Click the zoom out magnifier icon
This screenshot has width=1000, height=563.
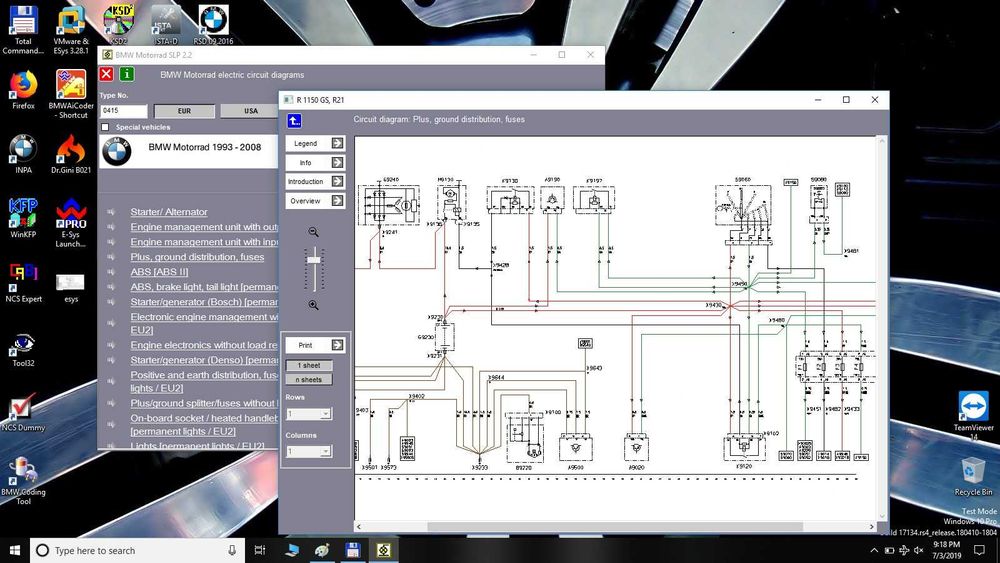pyautogui.click(x=313, y=232)
